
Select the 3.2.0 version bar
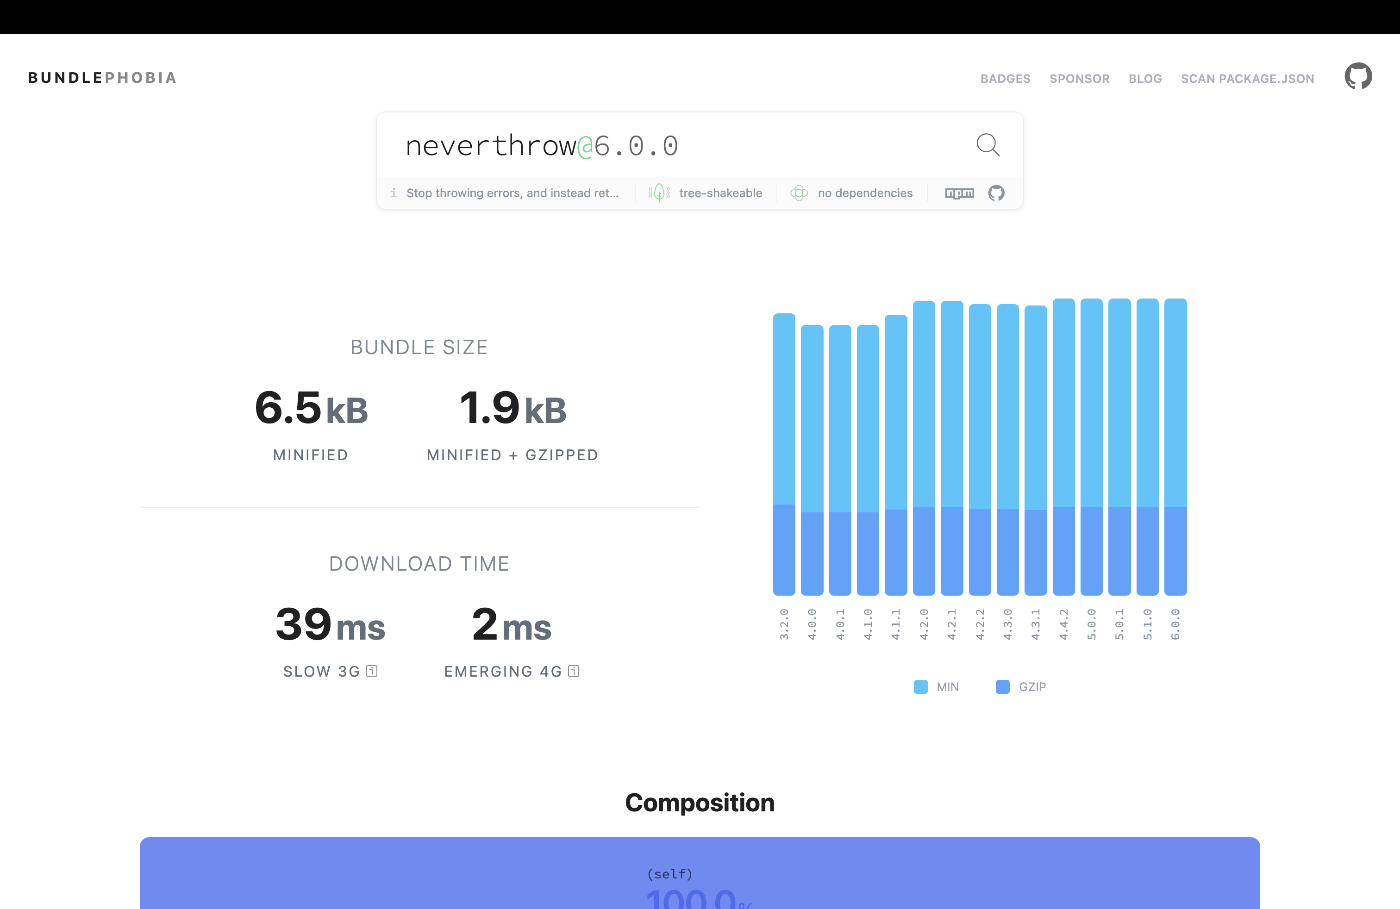[x=784, y=454]
